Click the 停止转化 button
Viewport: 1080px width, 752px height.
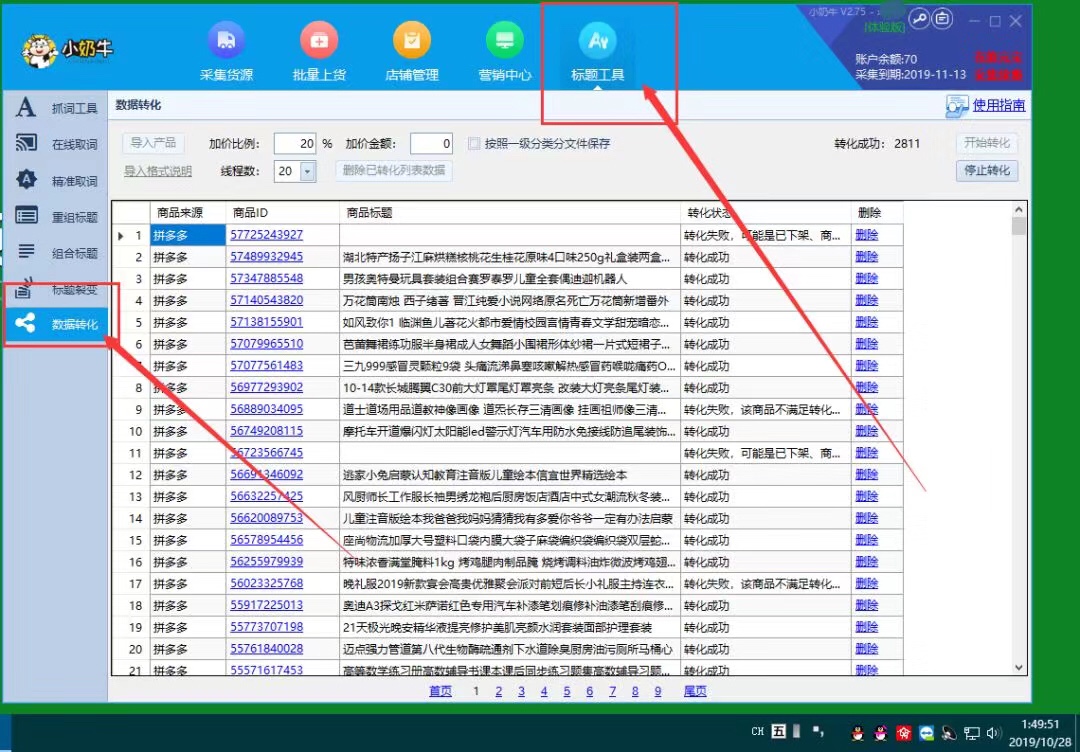(x=986, y=170)
